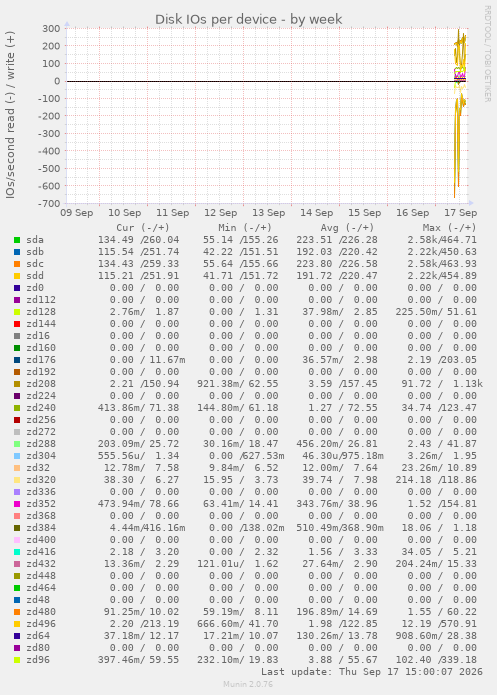Click the red zd144 legend swatch
Viewport: 497px width, 695px height.
[x=17, y=324]
